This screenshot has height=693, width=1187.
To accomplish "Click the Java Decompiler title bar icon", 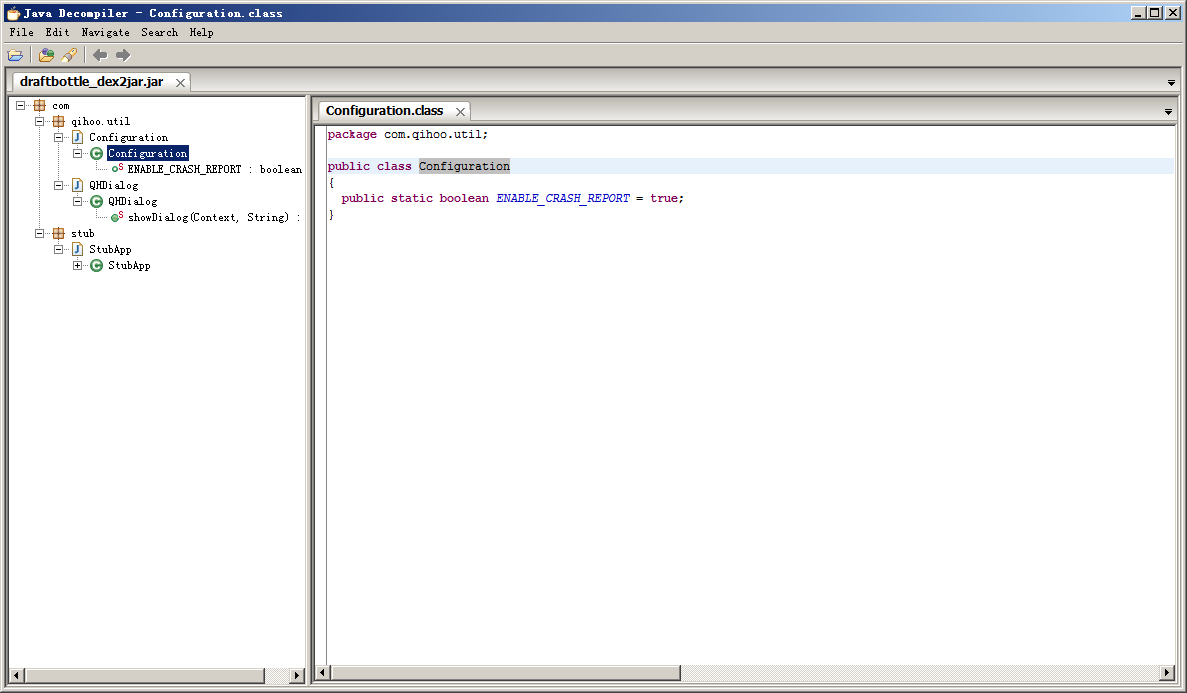I will tap(13, 13).
